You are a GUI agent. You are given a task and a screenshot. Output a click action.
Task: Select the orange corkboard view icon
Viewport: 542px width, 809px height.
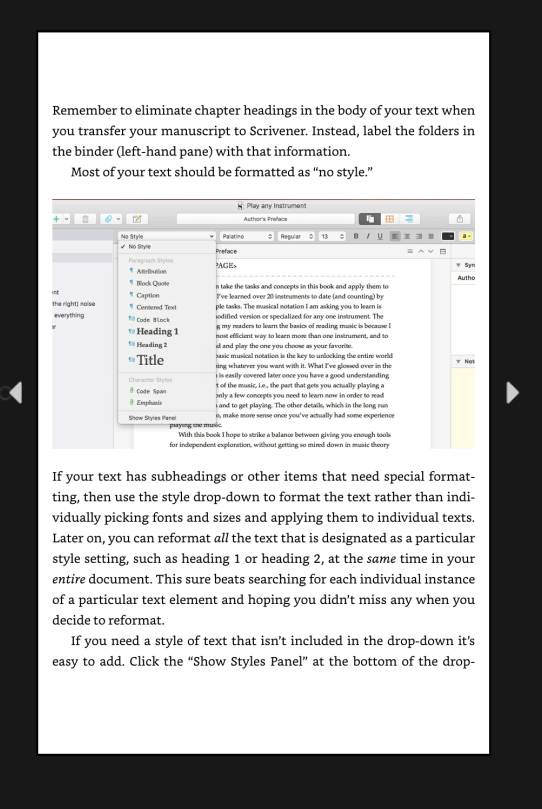390,219
